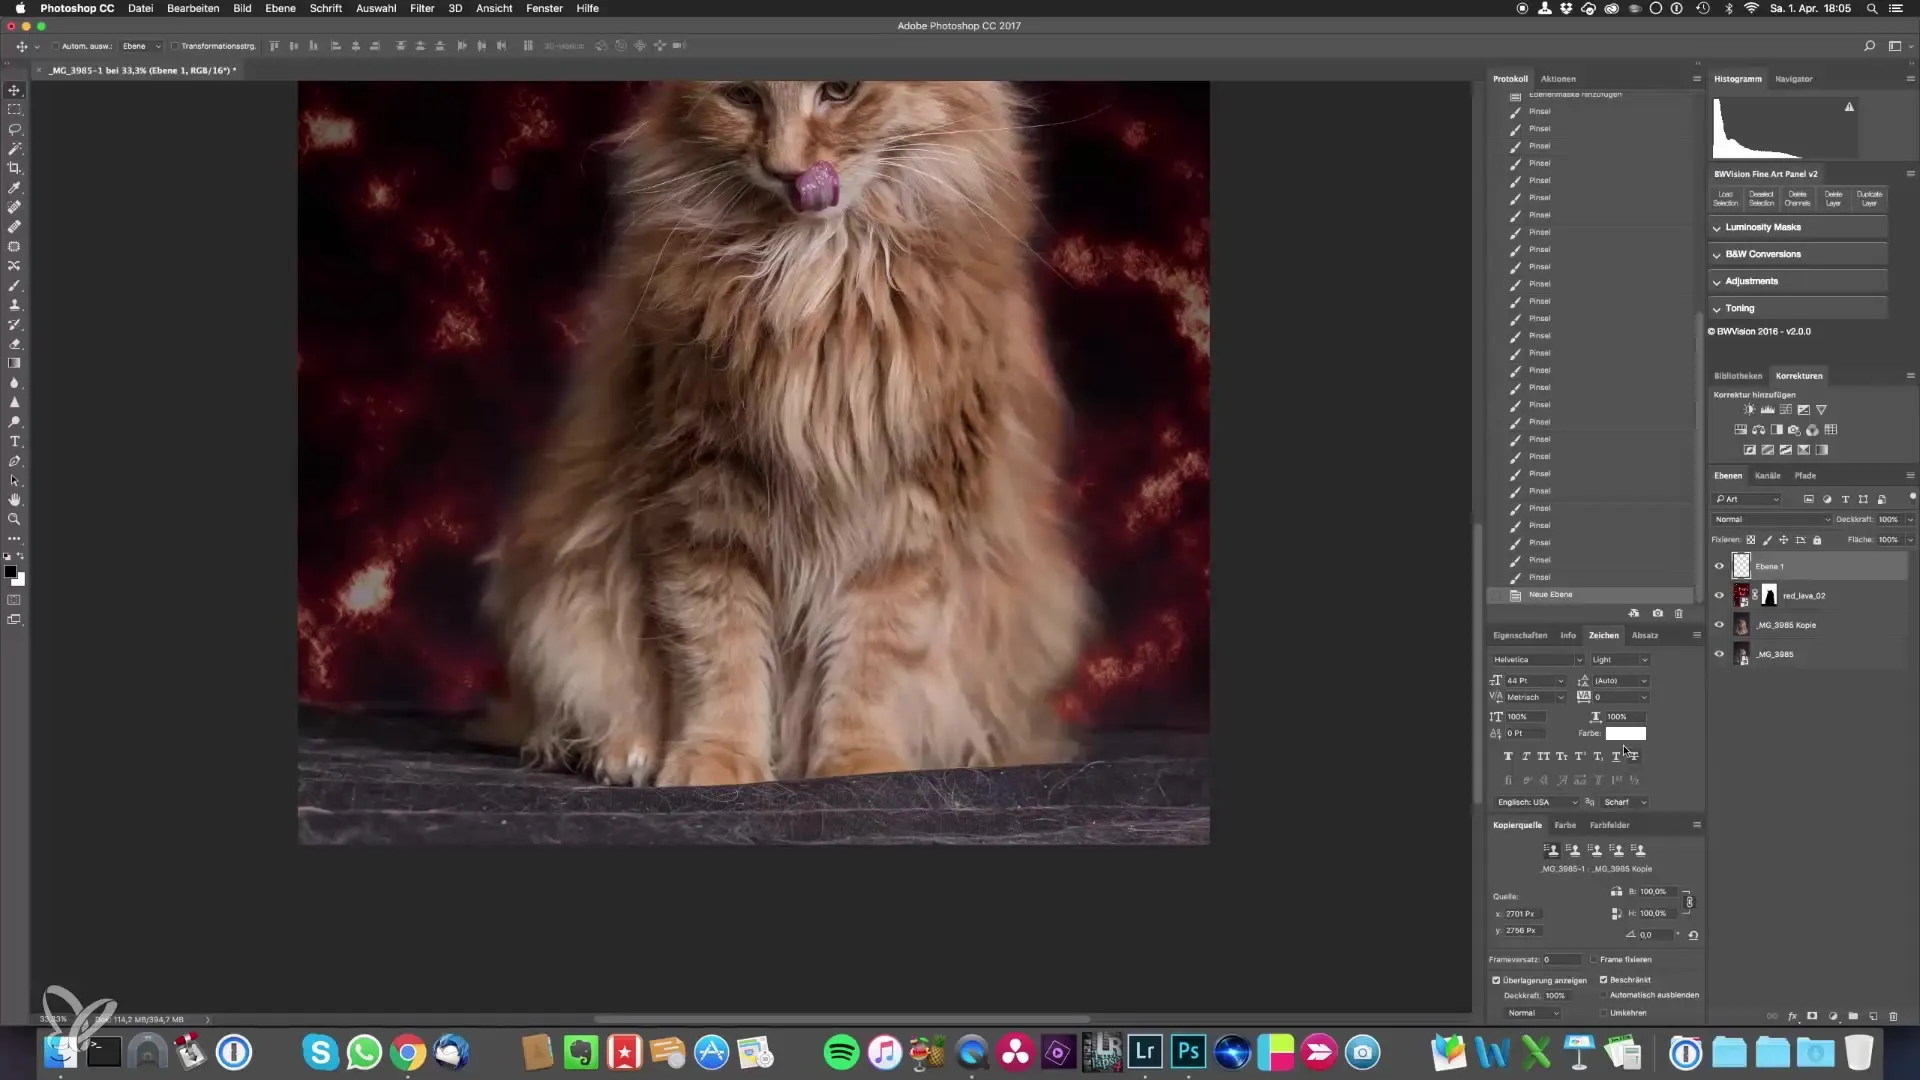
Task: Create snapshot with history camera icon
Action: click(x=1657, y=613)
